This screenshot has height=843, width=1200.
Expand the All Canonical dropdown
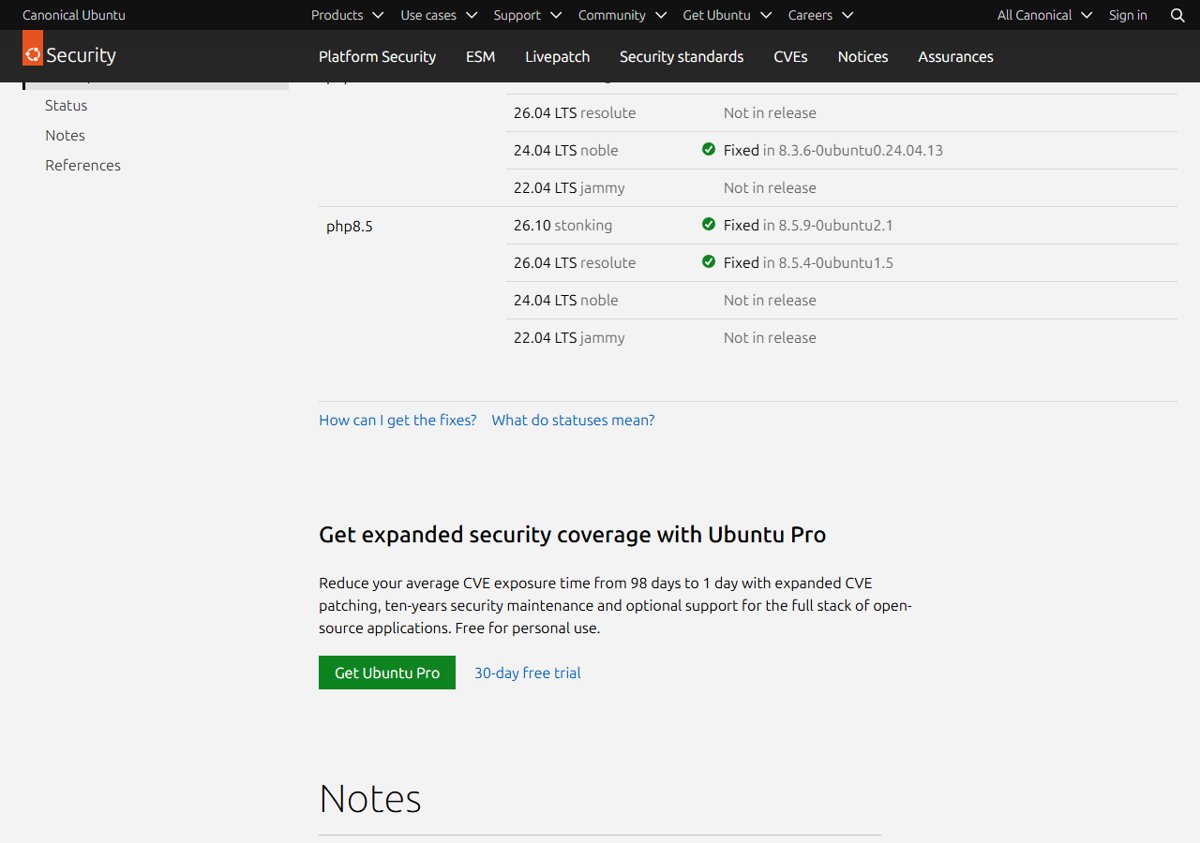1044,15
